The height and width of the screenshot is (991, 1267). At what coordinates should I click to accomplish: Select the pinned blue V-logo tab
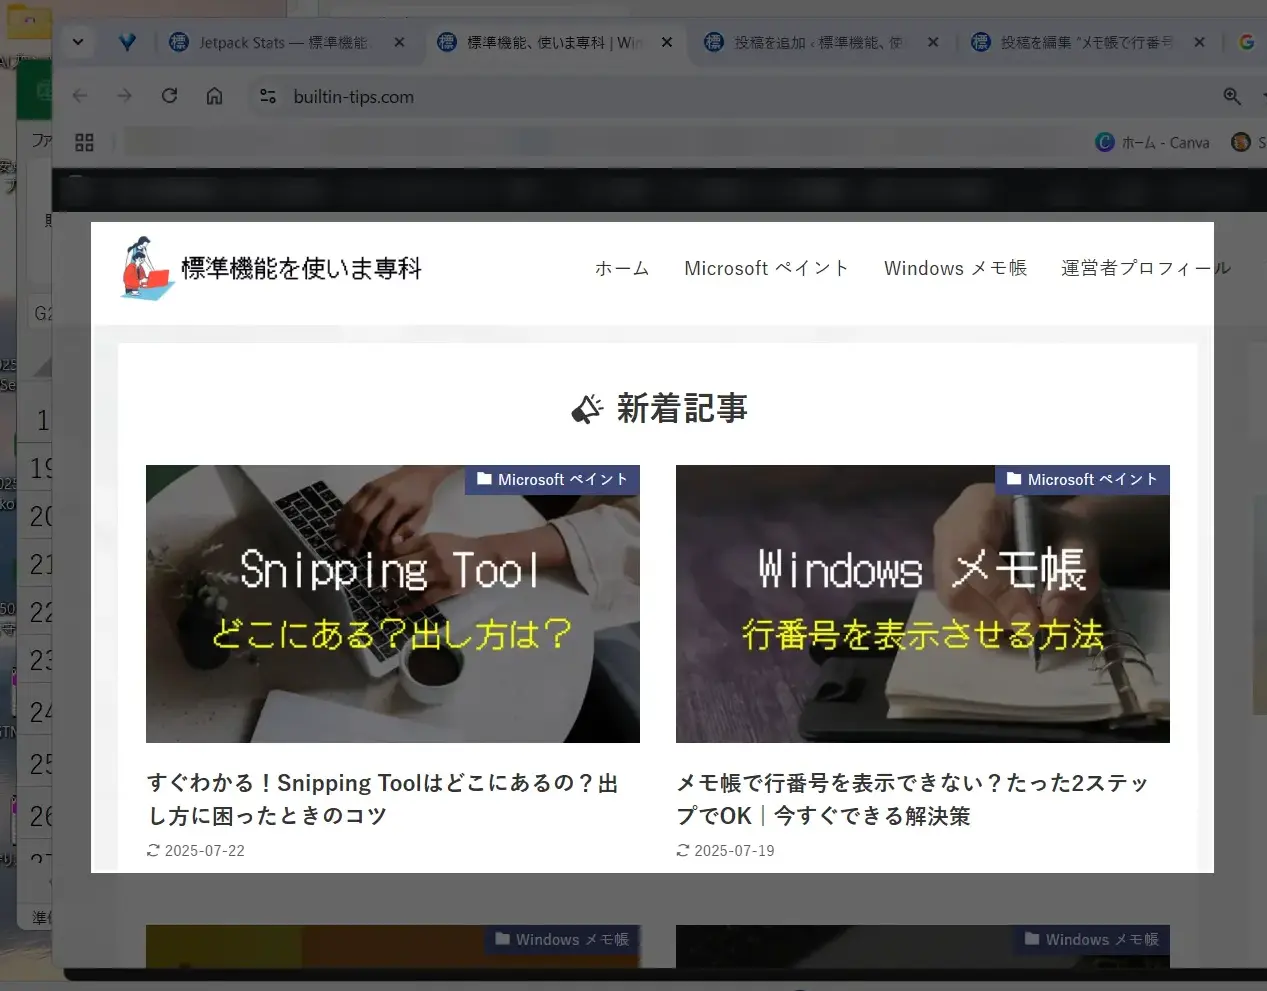tap(127, 42)
